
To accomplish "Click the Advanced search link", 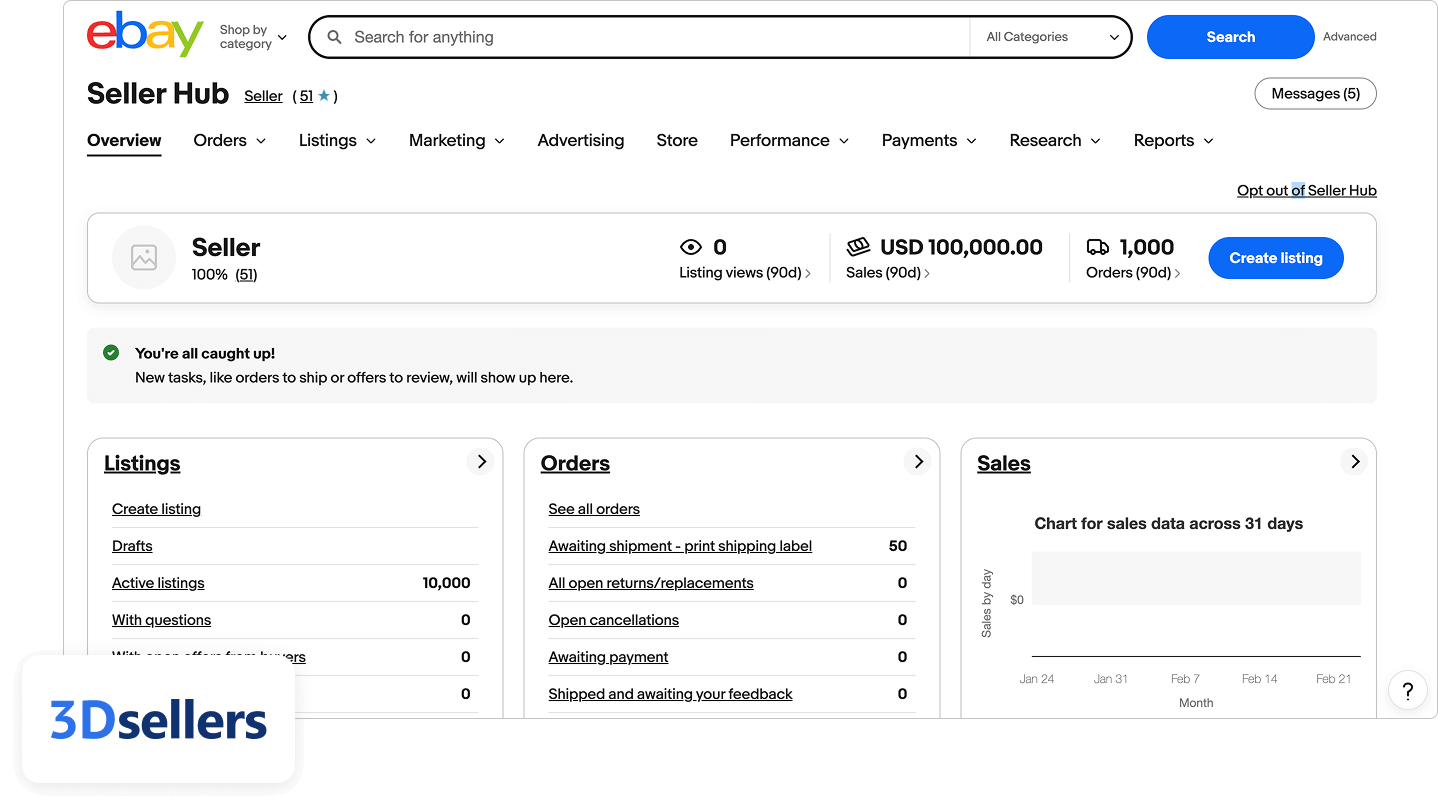I will coord(1349,37).
